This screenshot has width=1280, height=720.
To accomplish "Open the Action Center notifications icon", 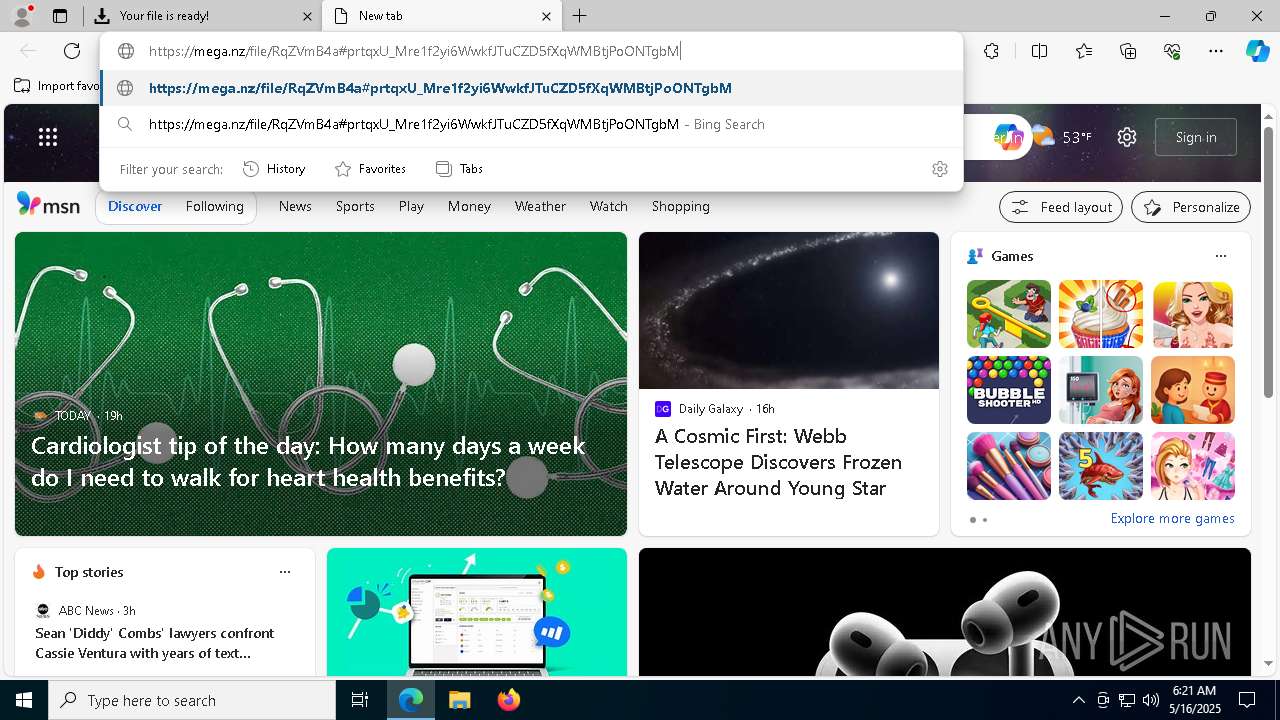I will point(1247,700).
